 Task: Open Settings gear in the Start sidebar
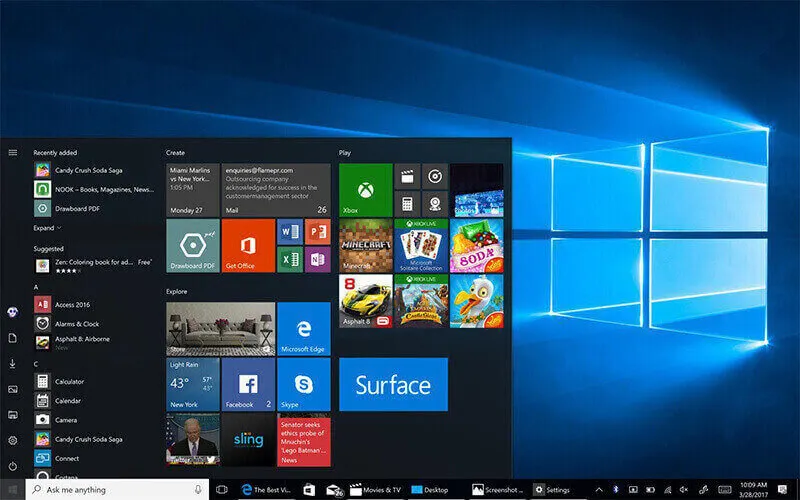click(13, 440)
